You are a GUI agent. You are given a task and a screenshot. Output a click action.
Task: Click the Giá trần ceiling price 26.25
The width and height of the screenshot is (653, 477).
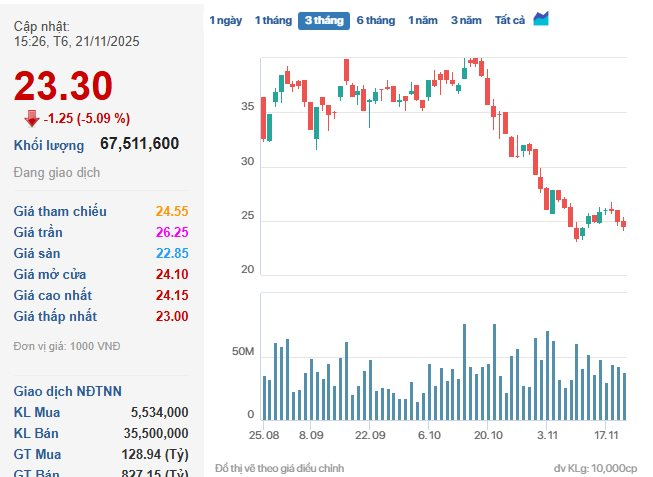(x=171, y=232)
